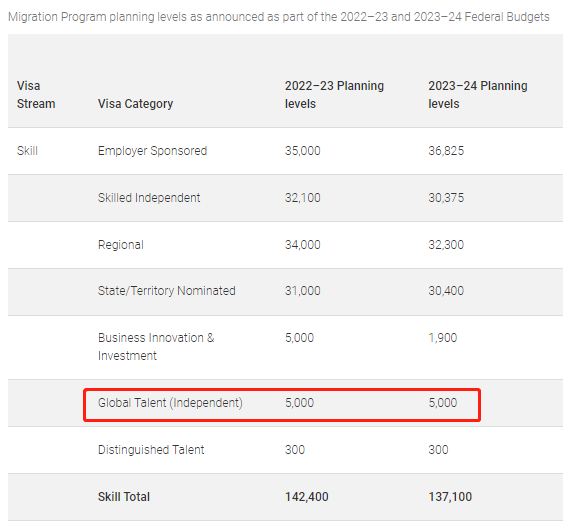Click Distinguished Talent 2023–24 value 300
This screenshot has height=523, width=570.
click(x=438, y=450)
